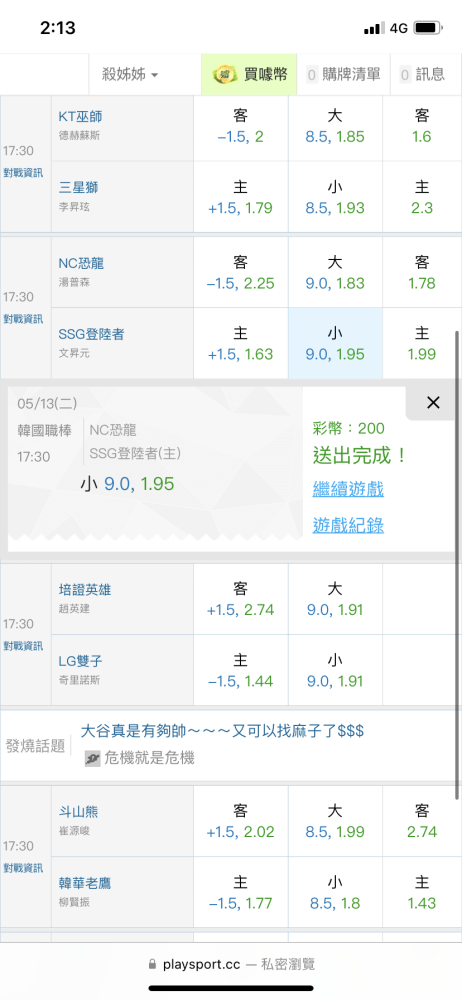The image size is (462, 1000).
Task: Select 三星獅 主 2.3 moneyline
Action: click(422, 196)
